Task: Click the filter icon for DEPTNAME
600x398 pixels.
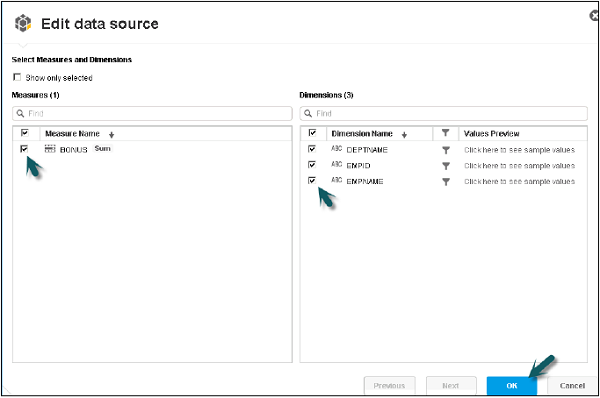Action: pyautogui.click(x=446, y=150)
